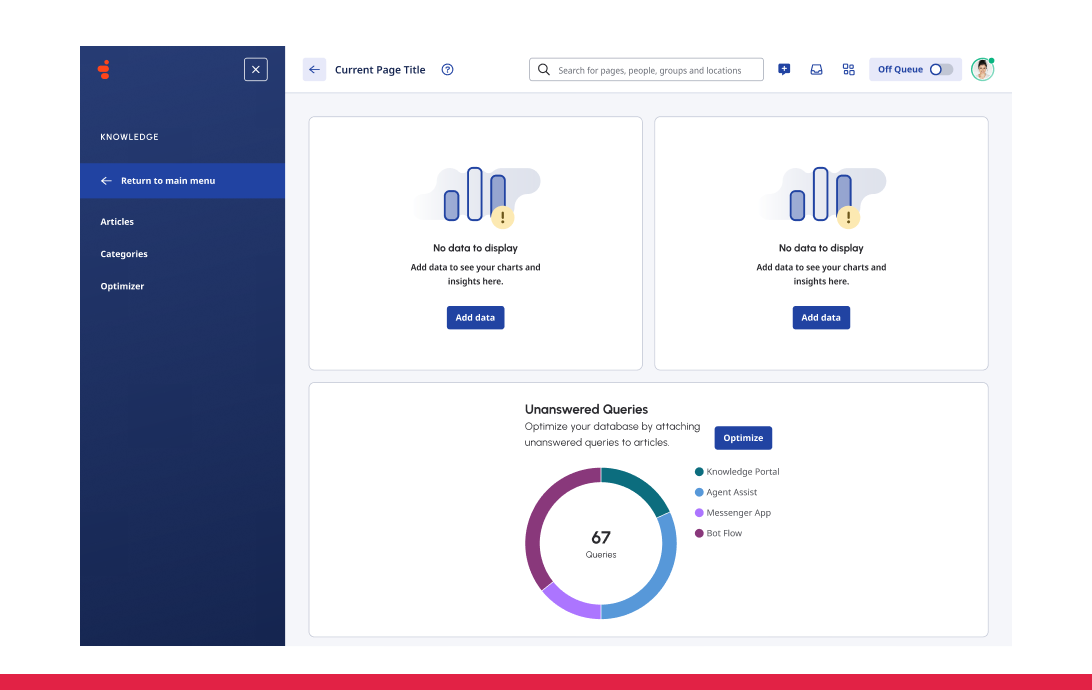Click the magnifying glass search icon

544,70
